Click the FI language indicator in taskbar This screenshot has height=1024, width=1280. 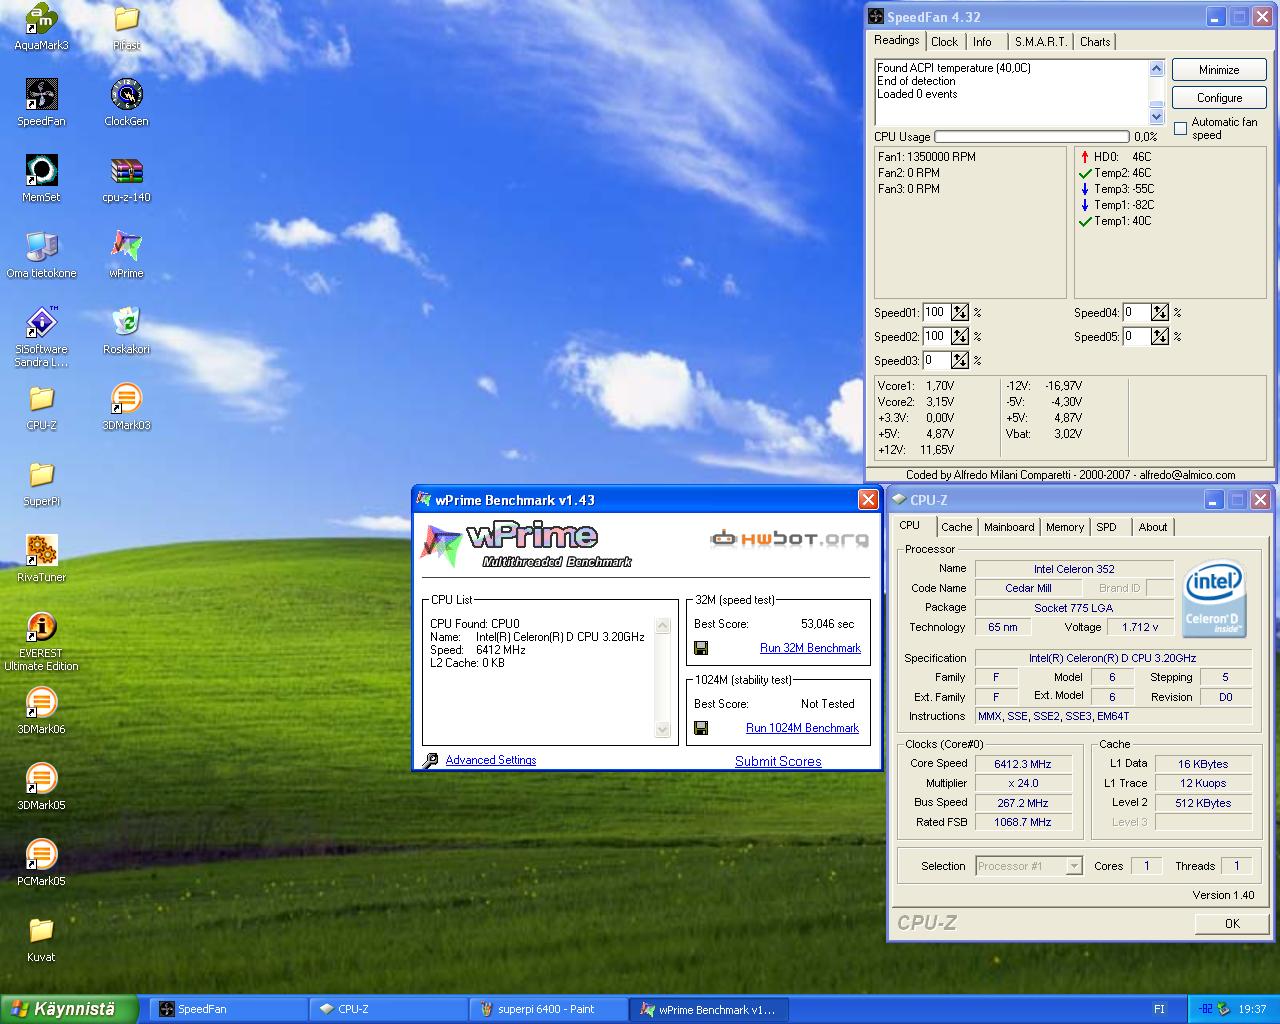point(1159,1009)
